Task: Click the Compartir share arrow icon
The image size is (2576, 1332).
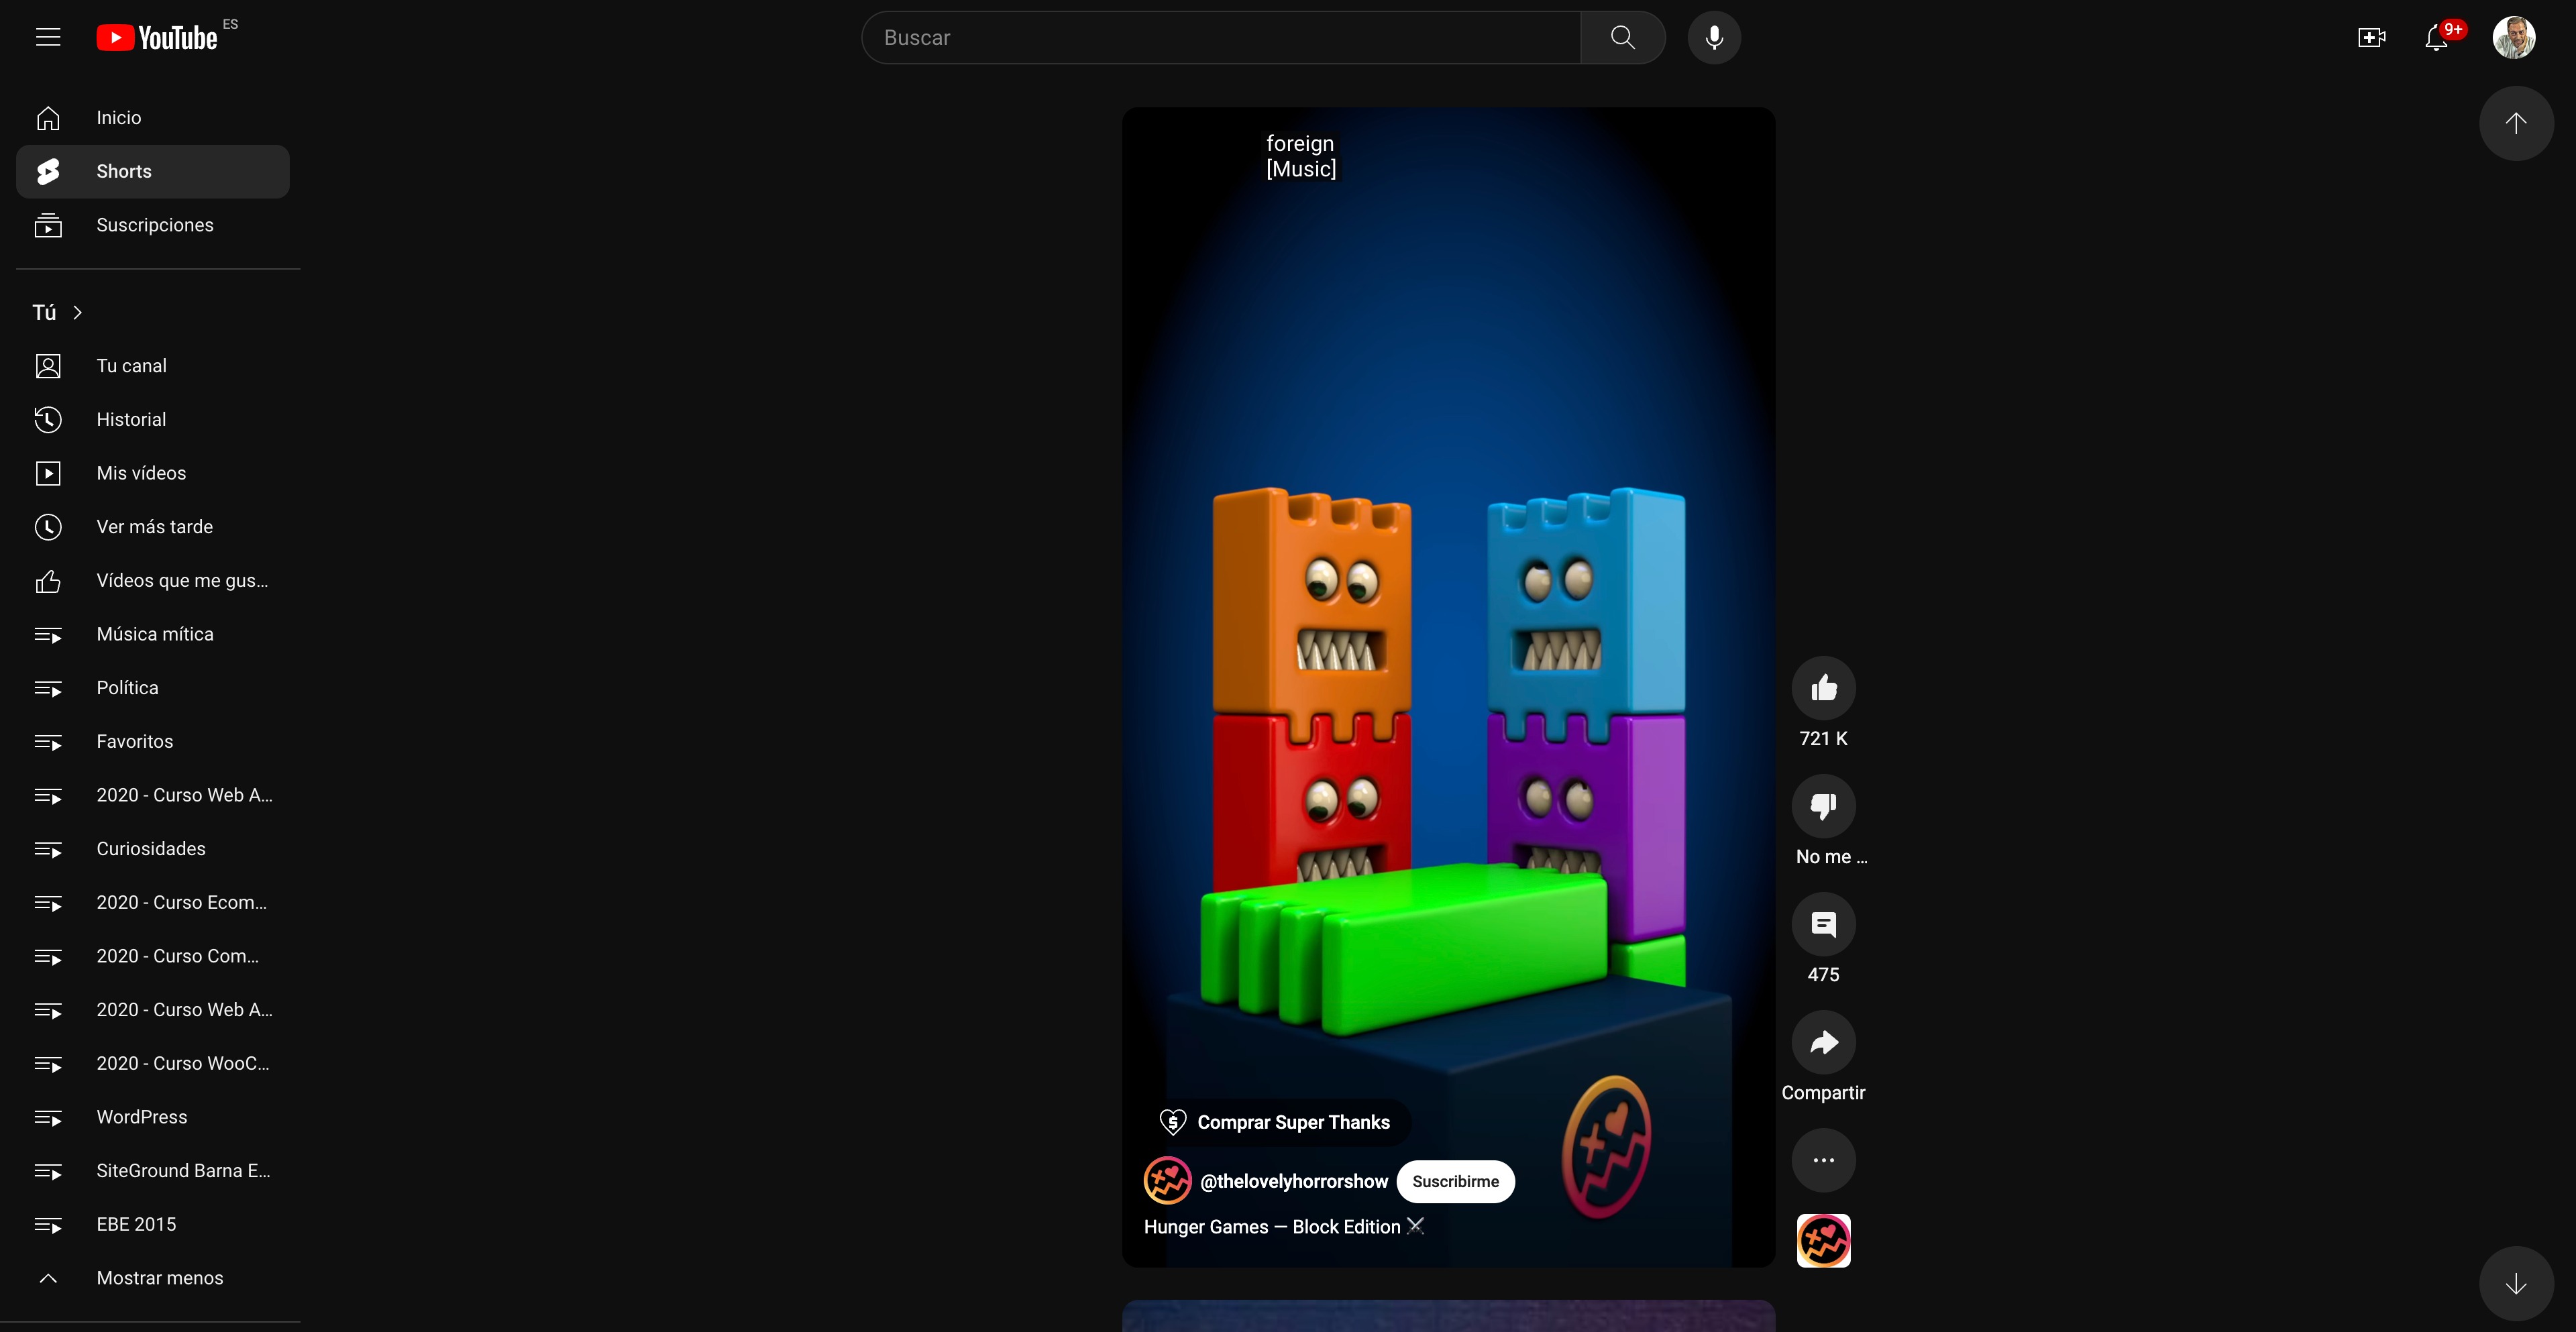Action: 1823,1042
